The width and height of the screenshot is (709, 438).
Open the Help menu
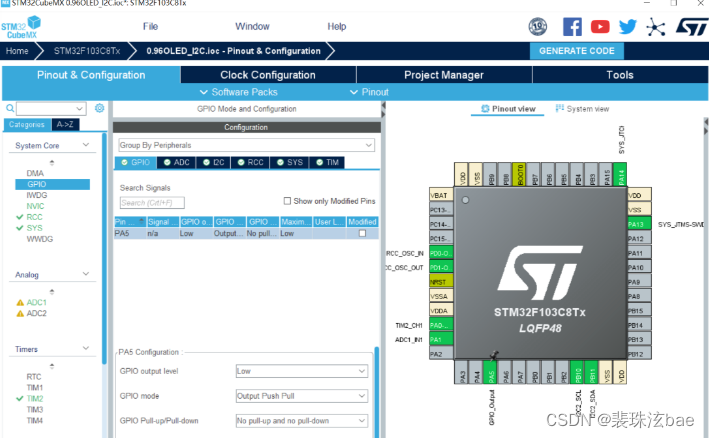pyautogui.click(x=337, y=26)
